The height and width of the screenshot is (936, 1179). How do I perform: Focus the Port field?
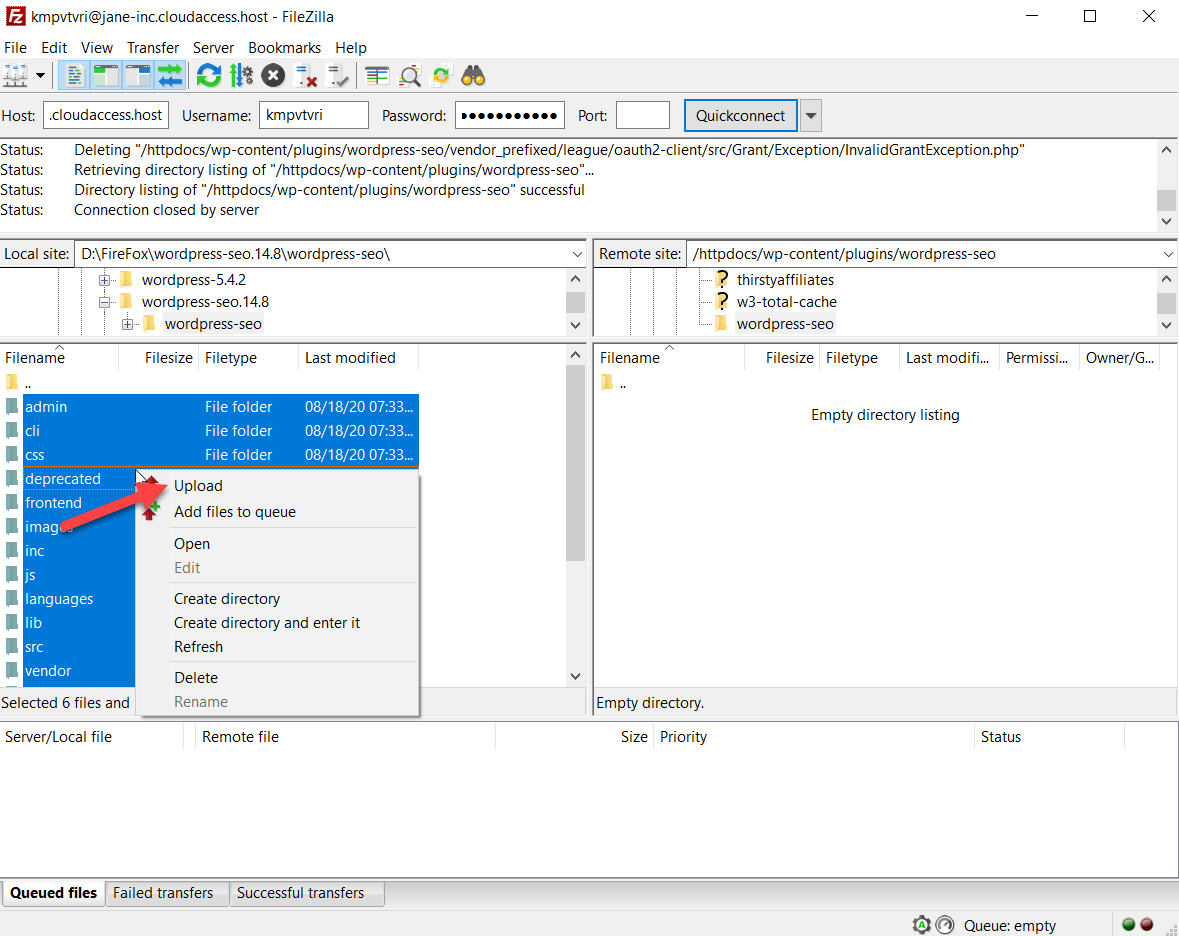(643, 115)
